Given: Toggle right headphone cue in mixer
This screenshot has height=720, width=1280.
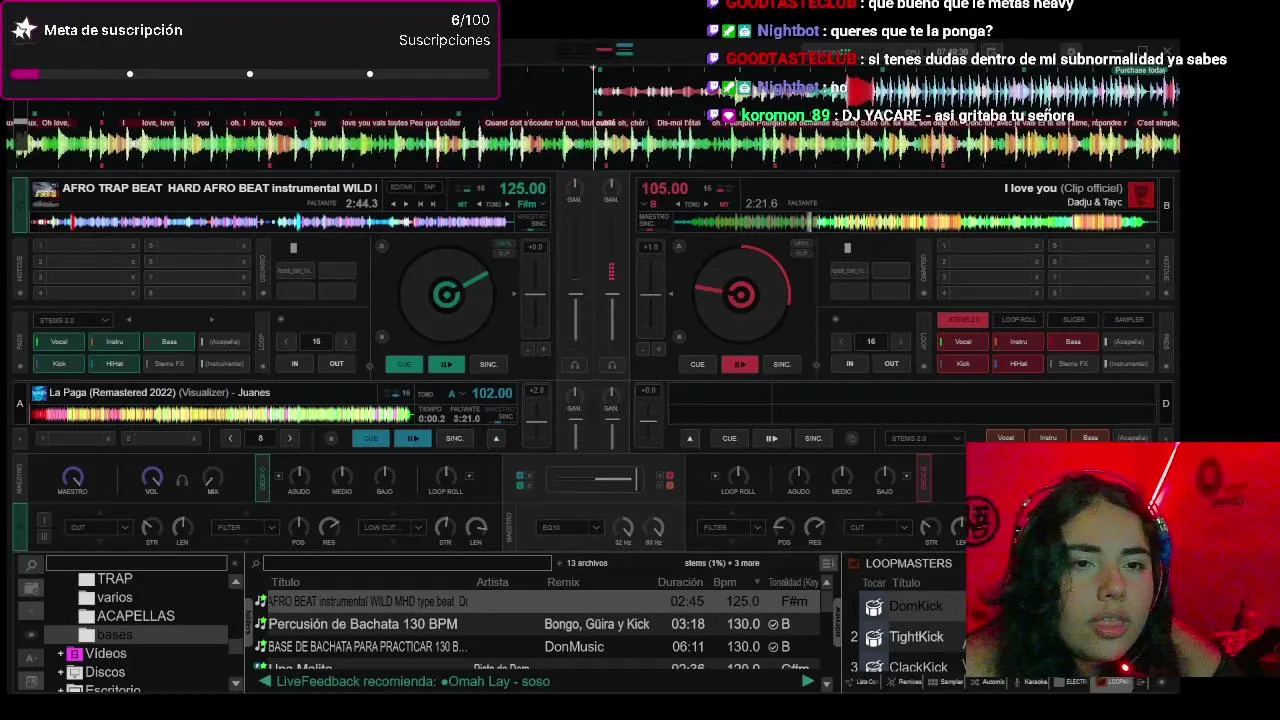Looking at the screenshot, I should point(611,365).
